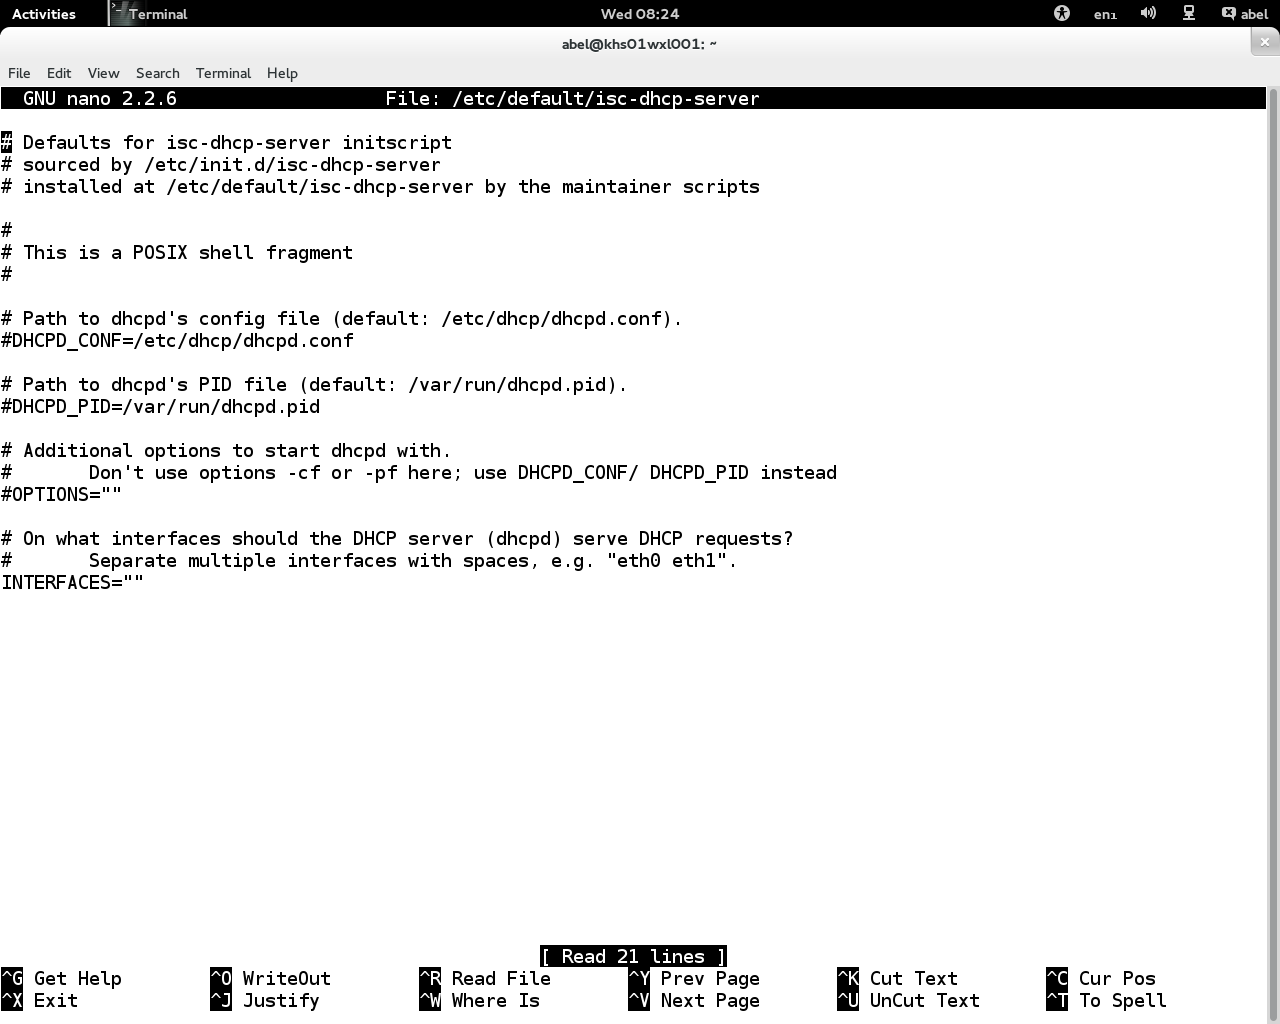Click the #DHCPD_CONF=/etc/dhcp/dhcpd.conf line
Viewport: 1280px width, 1024px height.
coord(177,341)
